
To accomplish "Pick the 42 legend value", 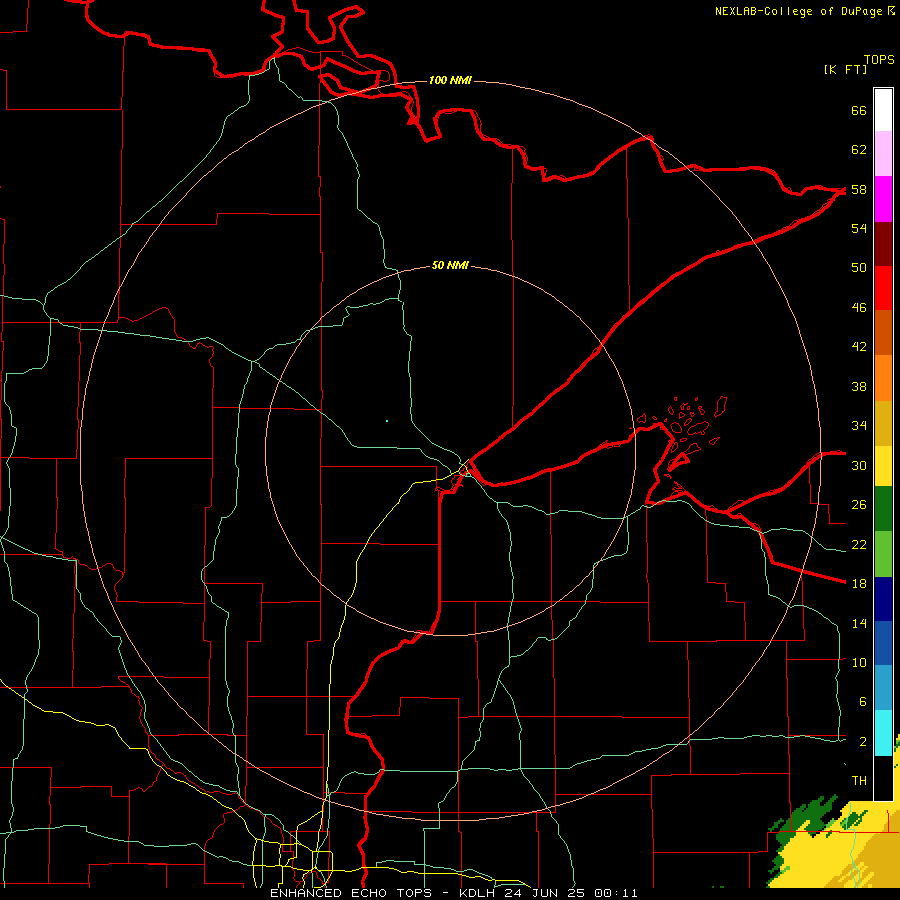I will (859, 346).
